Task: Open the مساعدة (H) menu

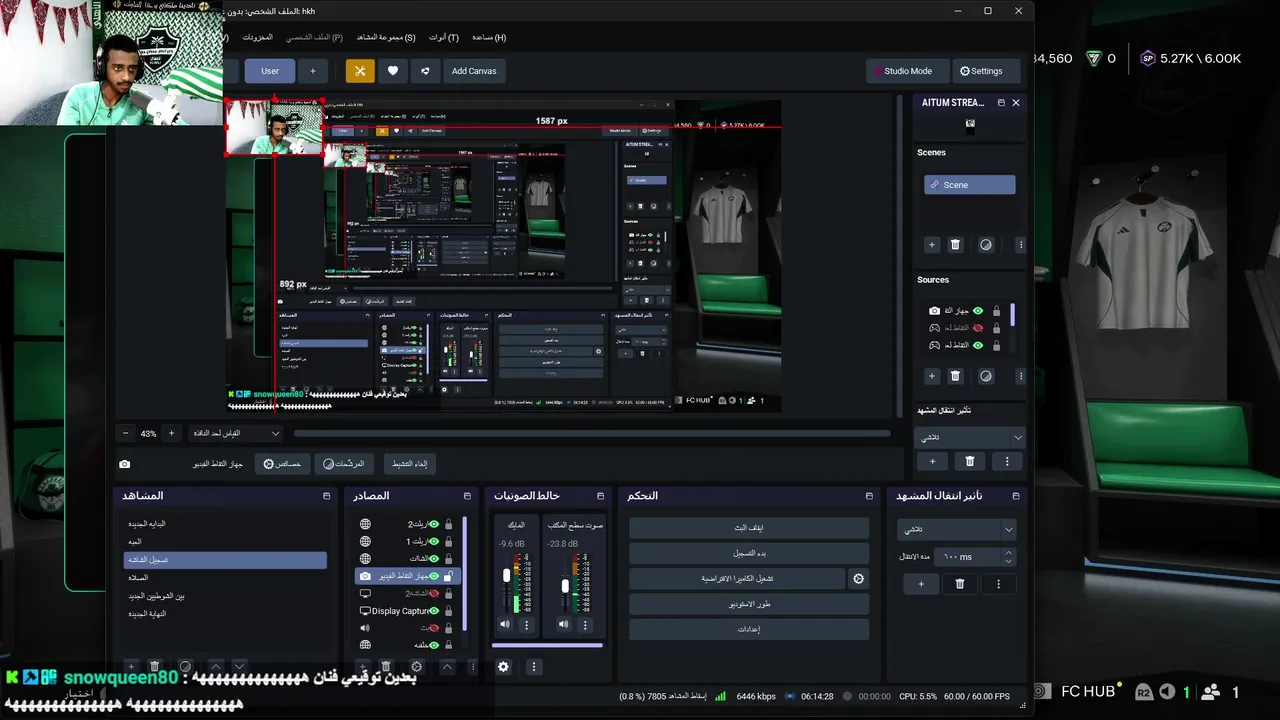Action: pos(489,37)
